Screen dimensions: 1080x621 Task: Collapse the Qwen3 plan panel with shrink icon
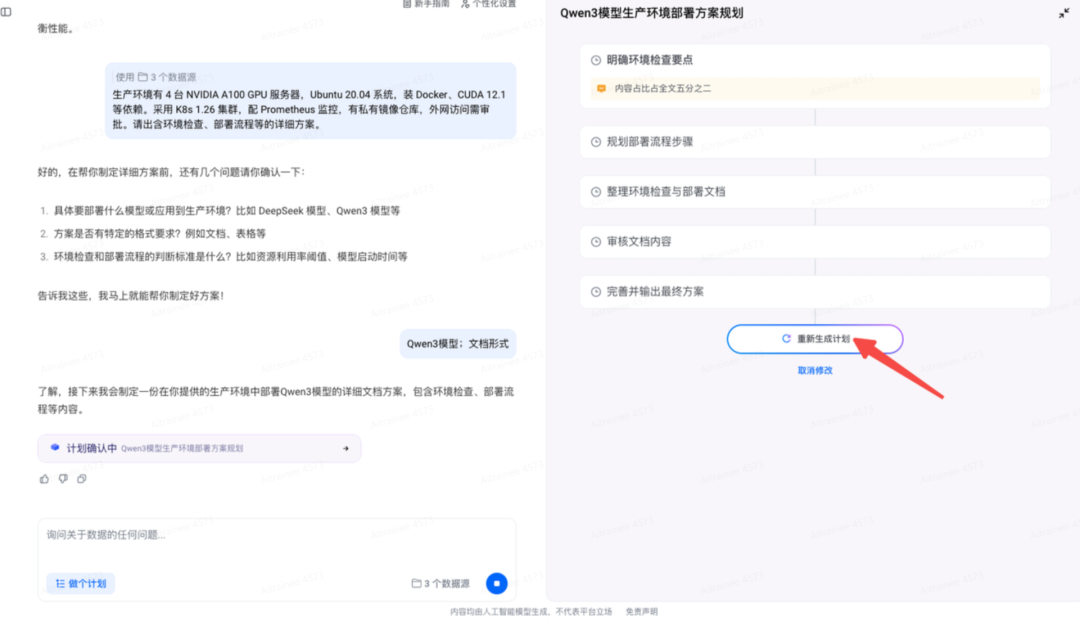point(1063,13)
